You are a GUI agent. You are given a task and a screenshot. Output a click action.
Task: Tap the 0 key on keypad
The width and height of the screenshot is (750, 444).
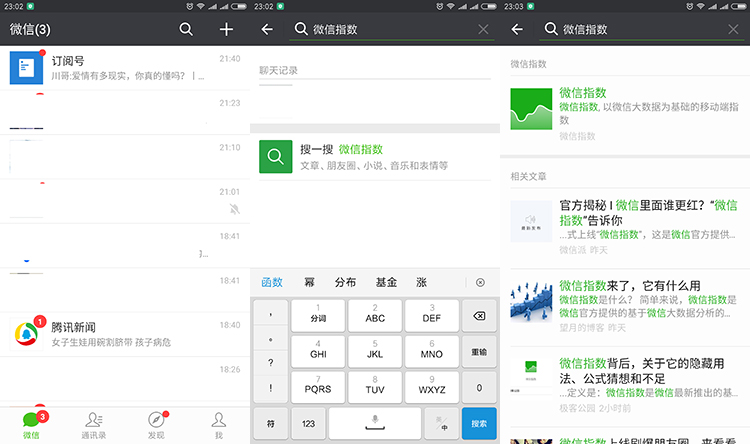(x=479, y=387)
